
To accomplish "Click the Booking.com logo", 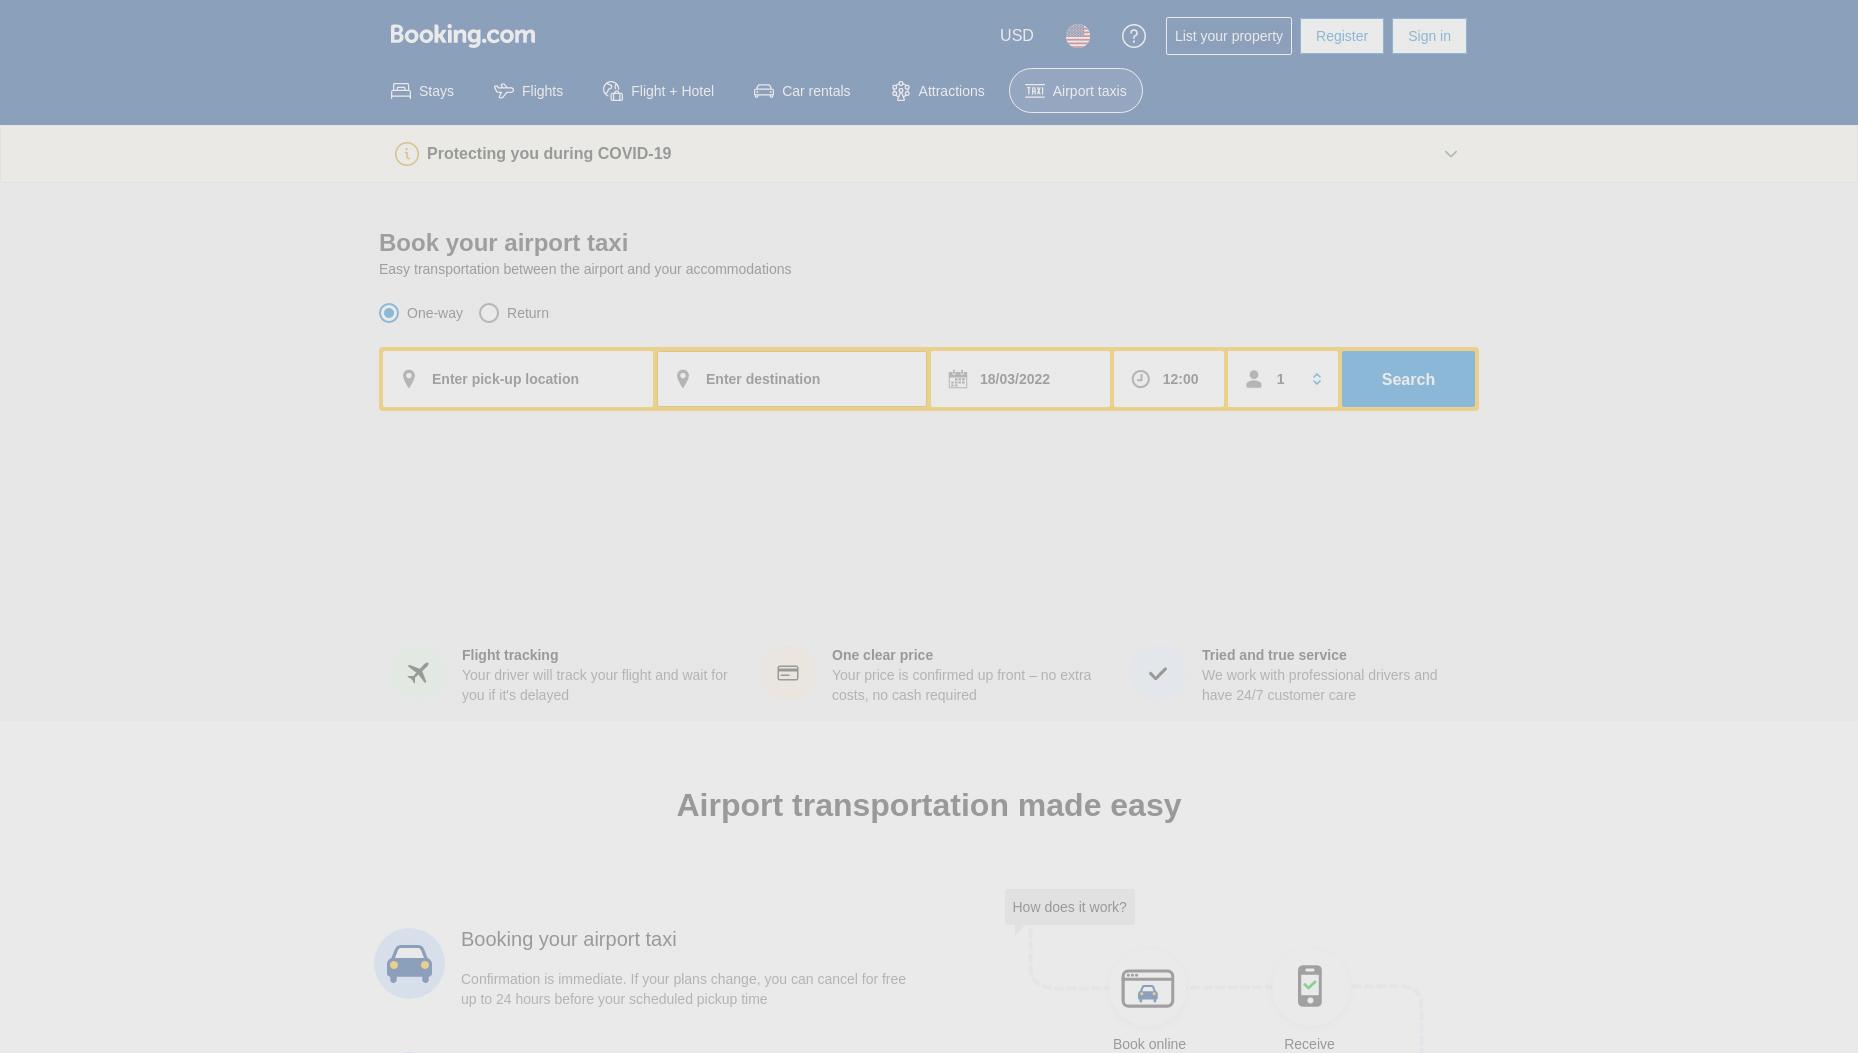I will tap(462, 36).
